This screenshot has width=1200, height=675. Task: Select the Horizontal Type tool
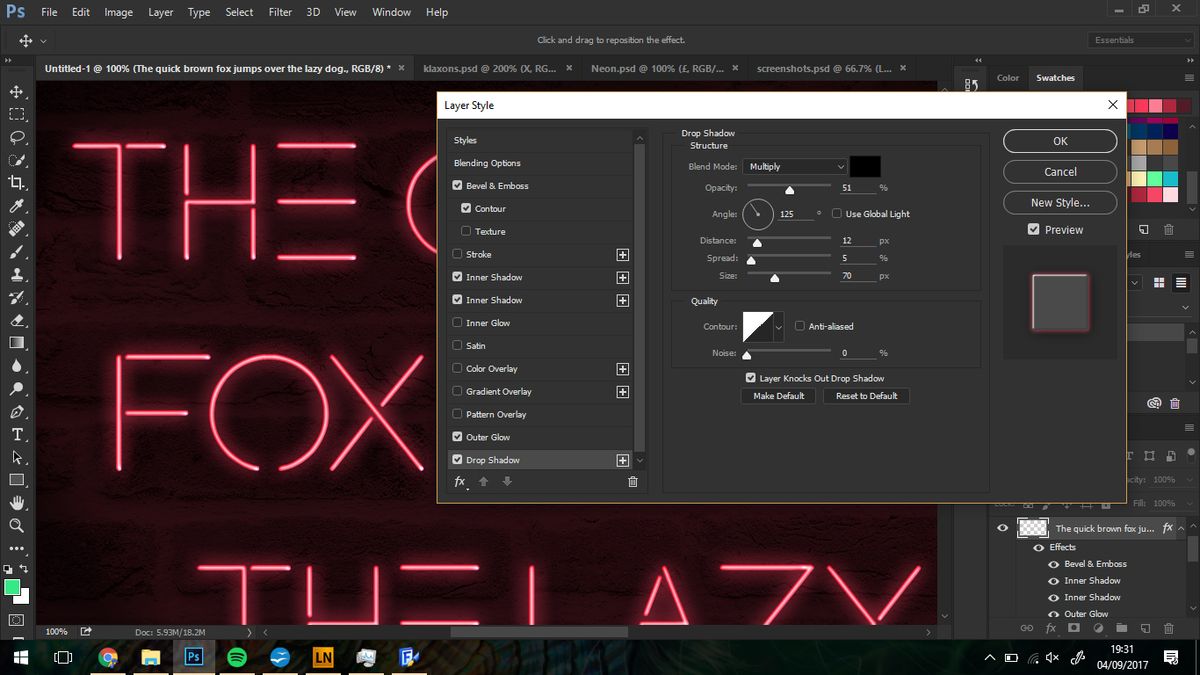click(x=15, y=434)
